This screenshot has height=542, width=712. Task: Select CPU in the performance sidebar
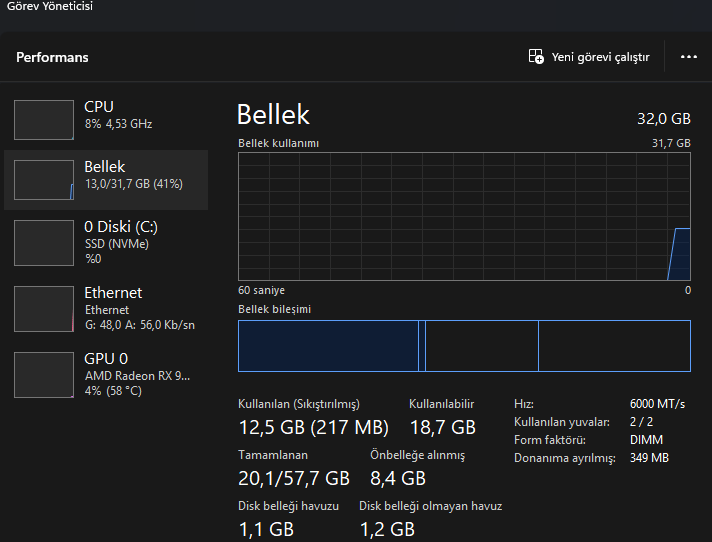point(106,120)
